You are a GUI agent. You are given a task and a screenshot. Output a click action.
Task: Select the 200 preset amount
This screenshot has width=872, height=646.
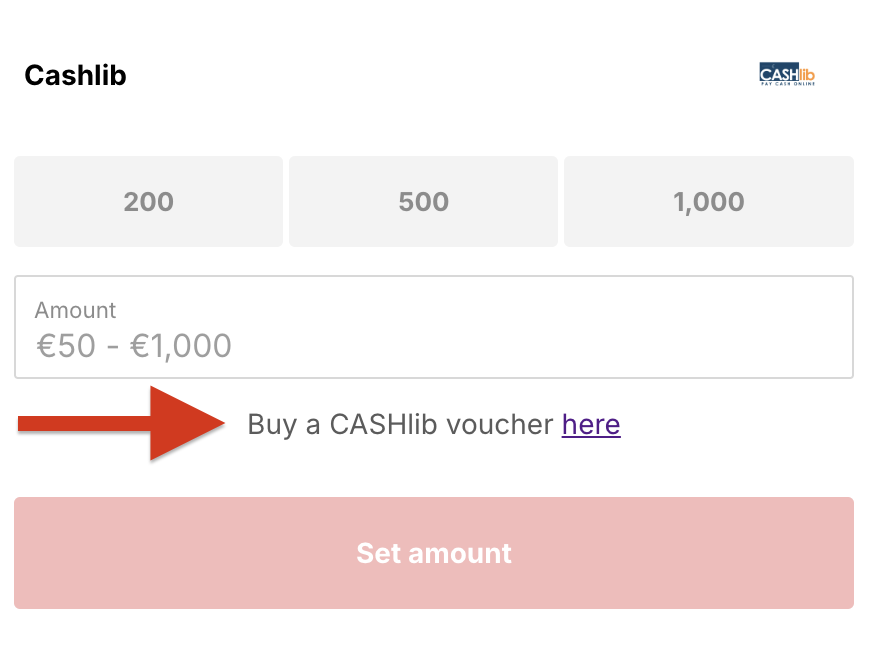tap(148, 201)
